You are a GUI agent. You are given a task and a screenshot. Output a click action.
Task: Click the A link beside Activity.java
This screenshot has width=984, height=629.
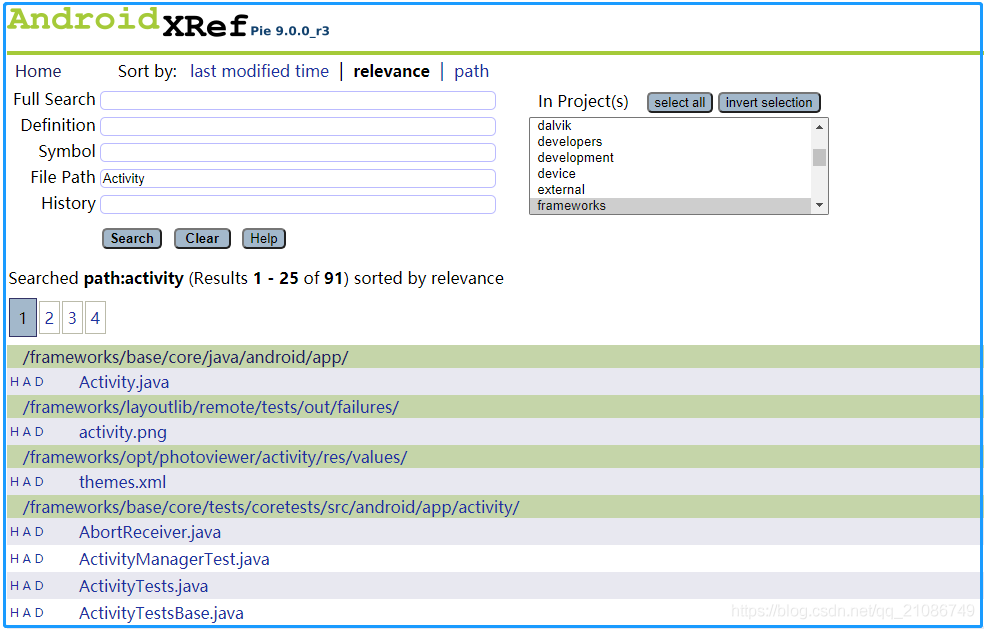[x=26, y=382]
